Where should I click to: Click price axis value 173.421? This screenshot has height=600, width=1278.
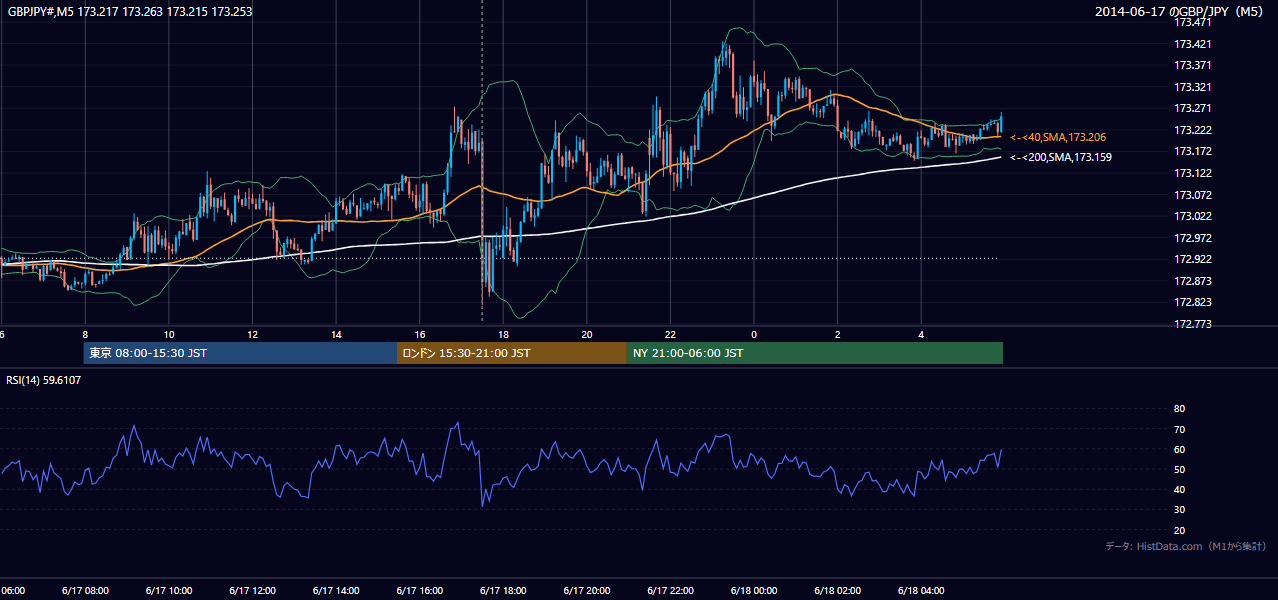pyautogui.click(x=1191, y=44)
